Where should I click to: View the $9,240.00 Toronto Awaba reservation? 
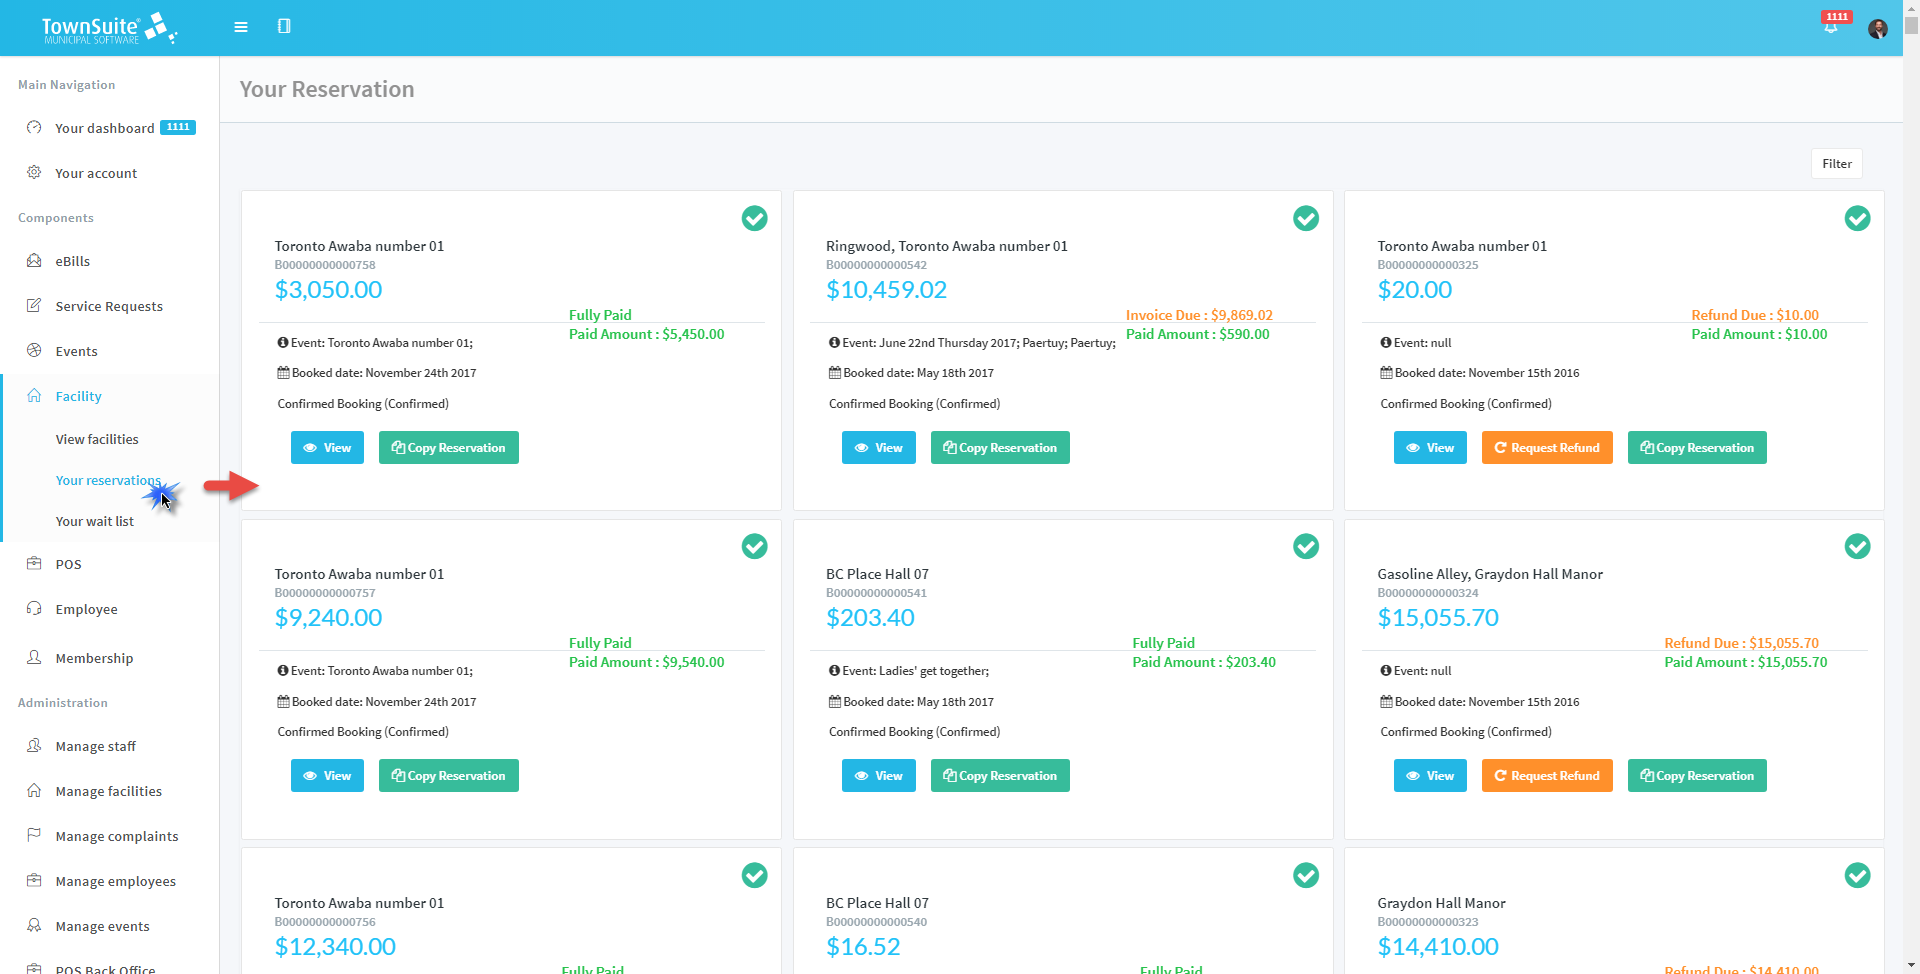[327, 776]
